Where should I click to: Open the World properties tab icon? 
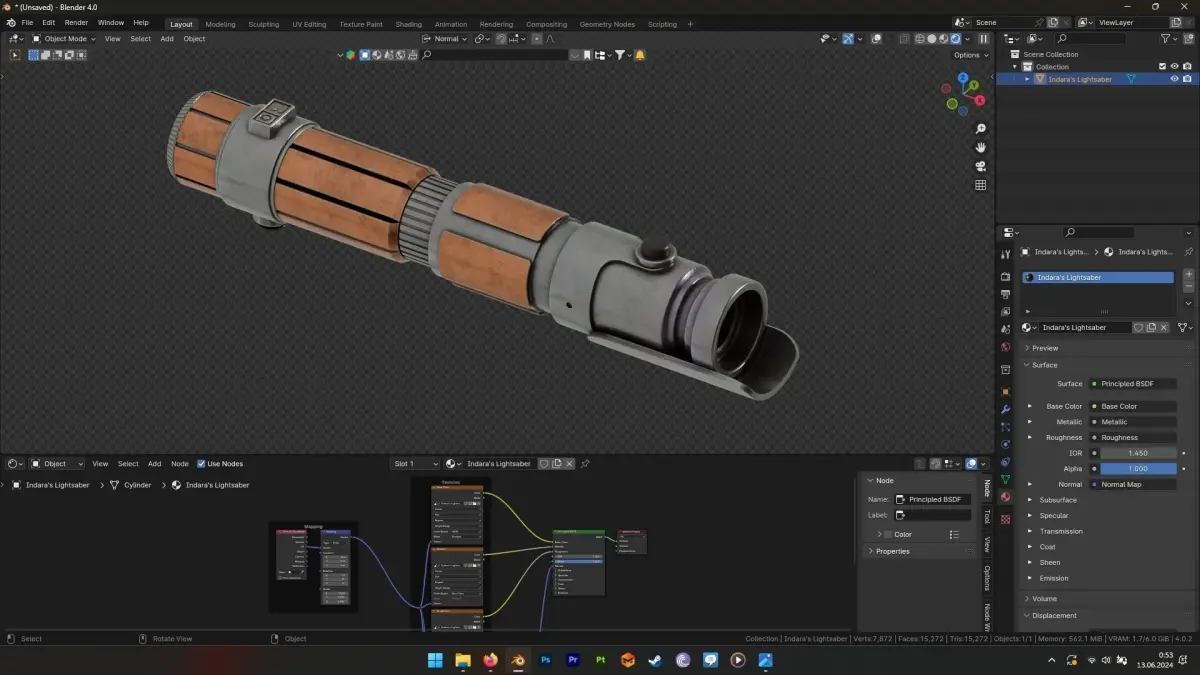click(x=1005, y=347)
